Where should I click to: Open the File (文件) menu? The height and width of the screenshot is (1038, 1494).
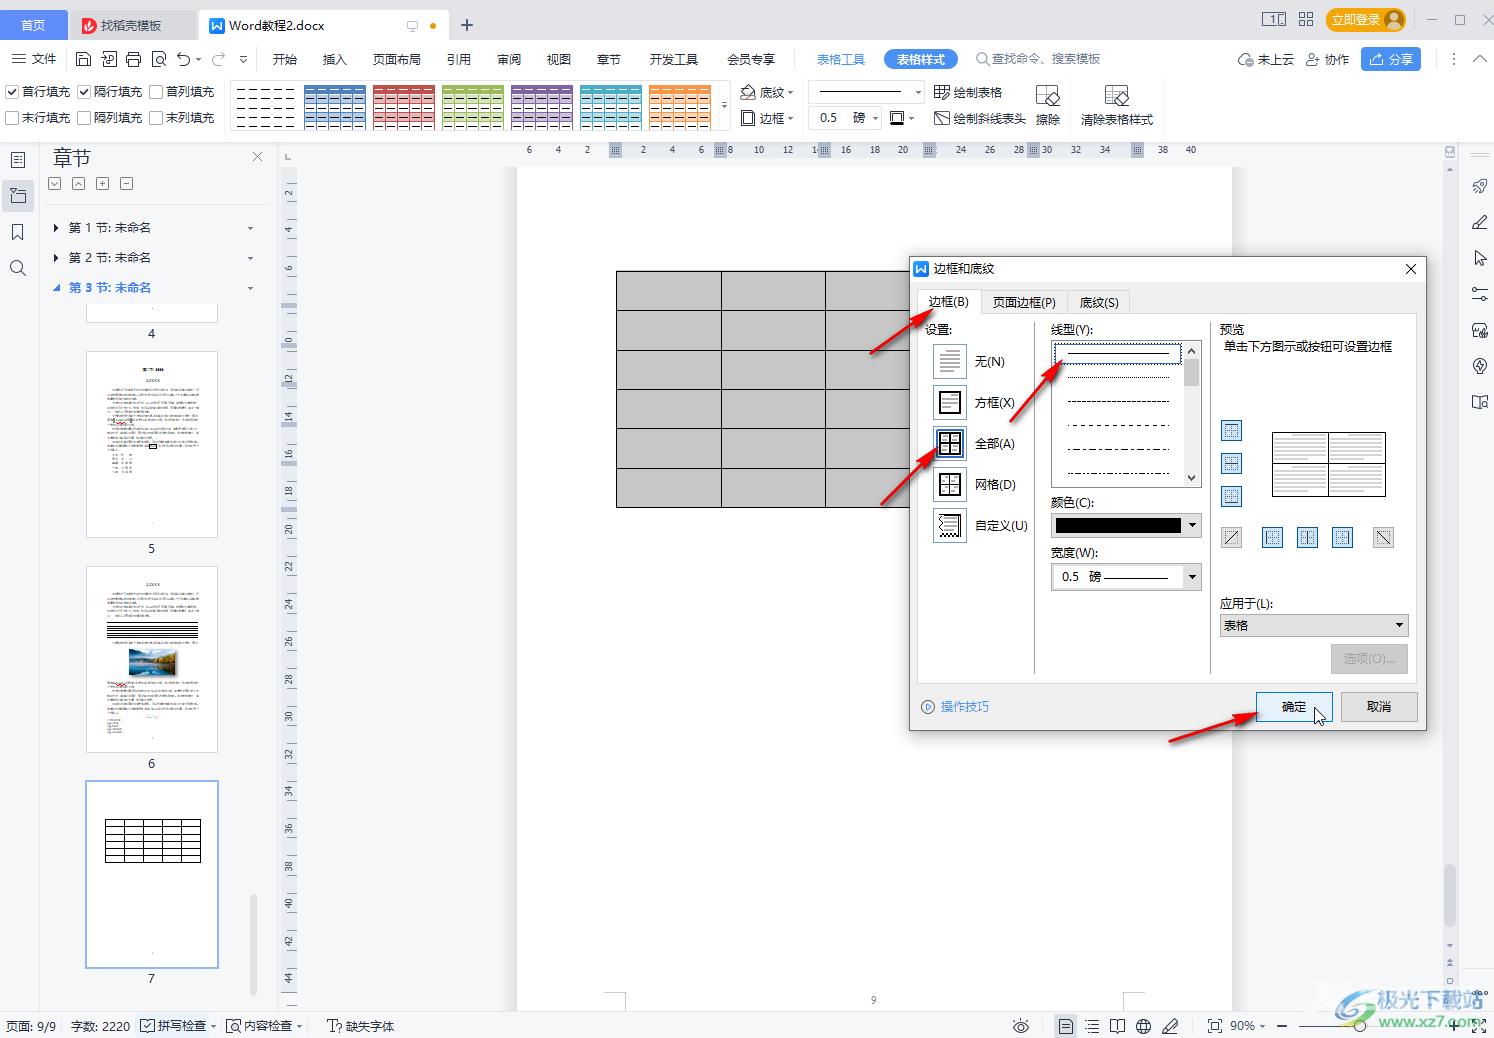pyautogui.click(x=35, y=59)
